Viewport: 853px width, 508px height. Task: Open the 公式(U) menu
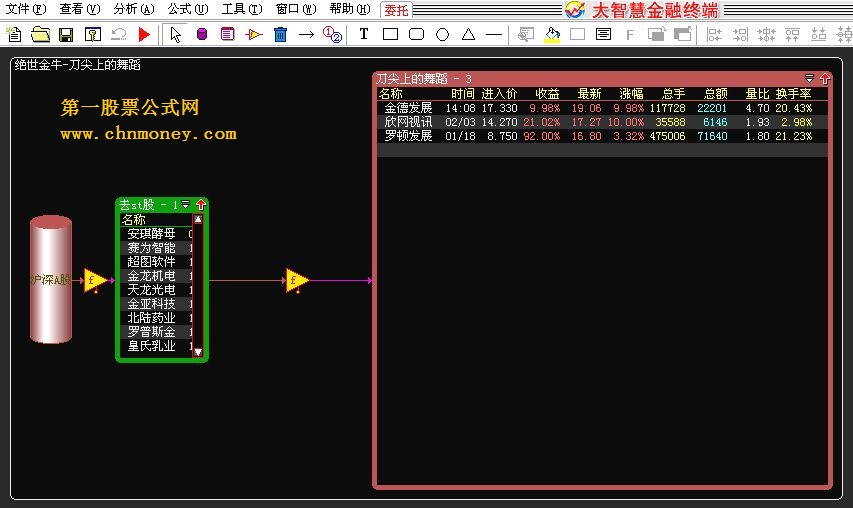tap(188, 9)
